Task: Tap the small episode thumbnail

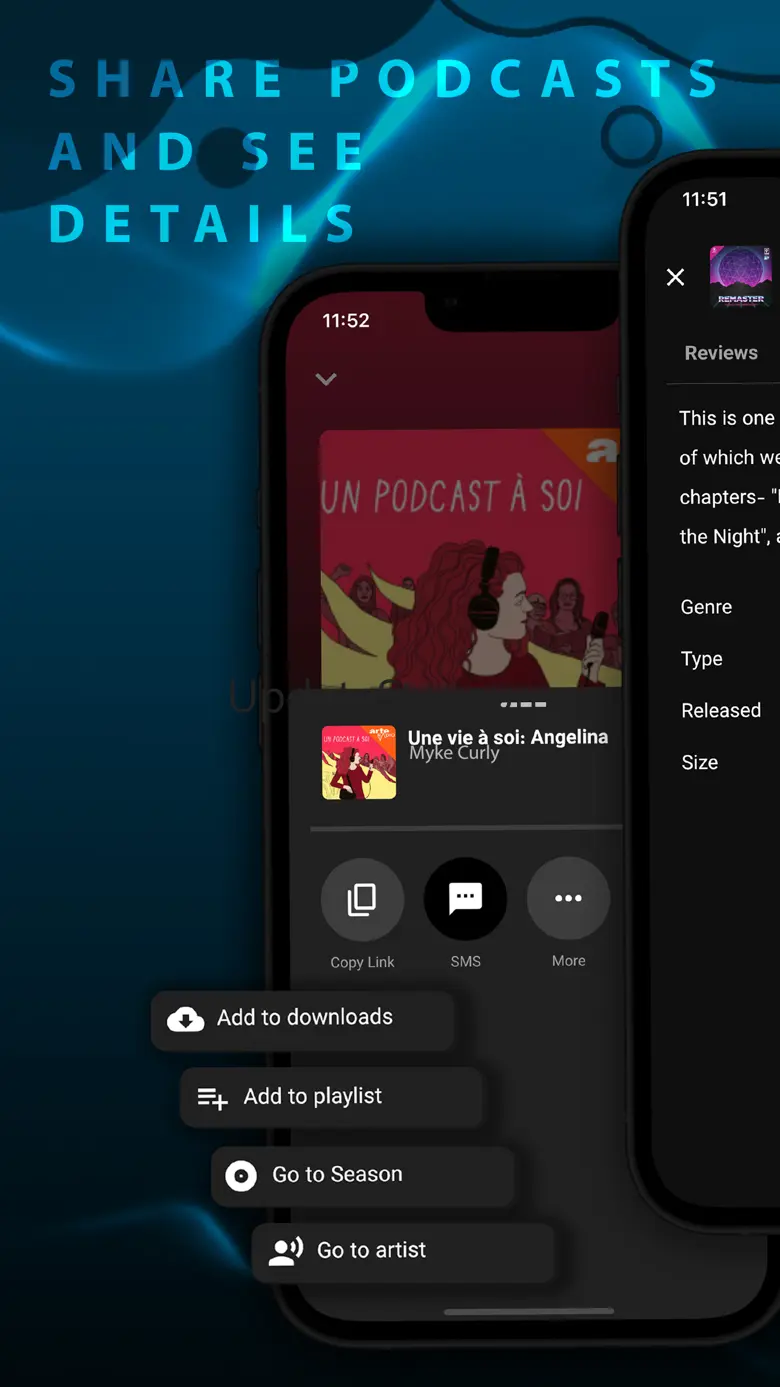Action: [359, 763]
